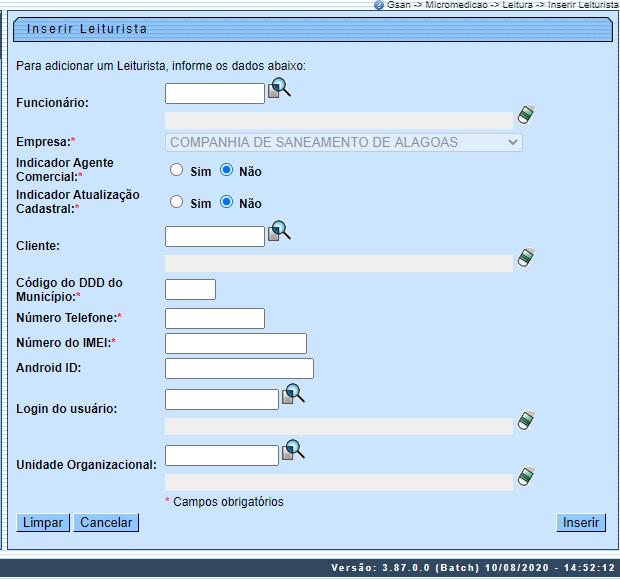Clear Unidade Organizacional with eraser icon
This screenshot has height=579, width=620.
pos(526,476)
